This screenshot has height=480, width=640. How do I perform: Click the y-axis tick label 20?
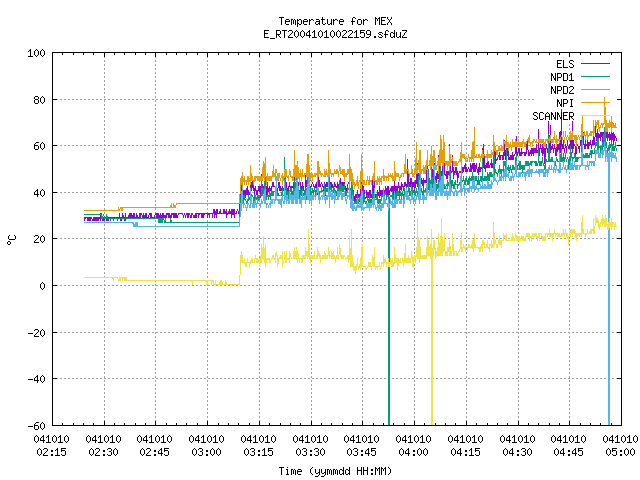coord(39,239)
